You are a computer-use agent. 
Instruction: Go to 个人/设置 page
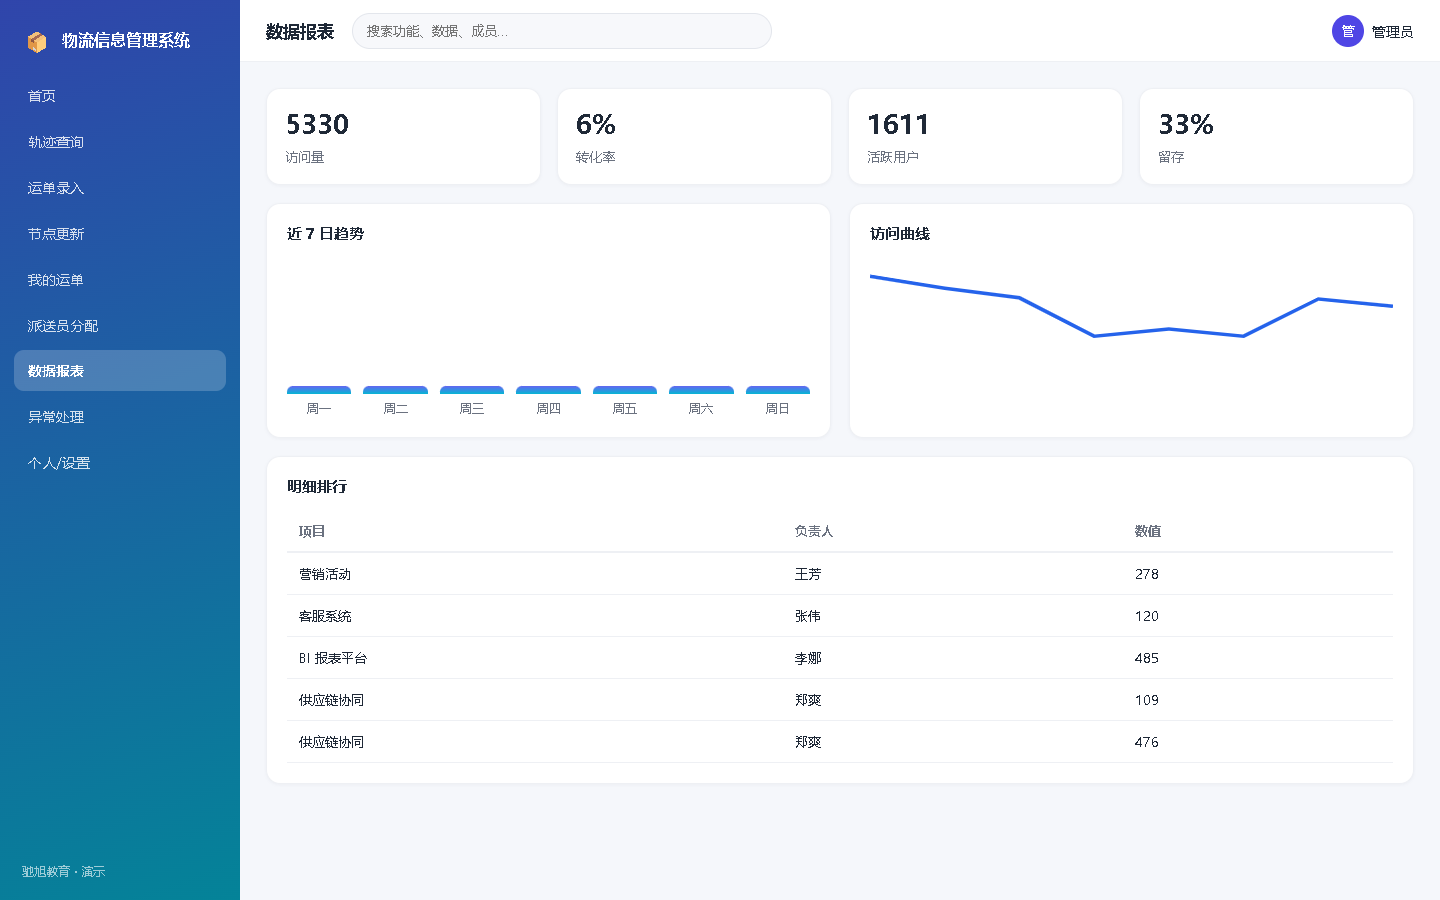pos(120,463)
